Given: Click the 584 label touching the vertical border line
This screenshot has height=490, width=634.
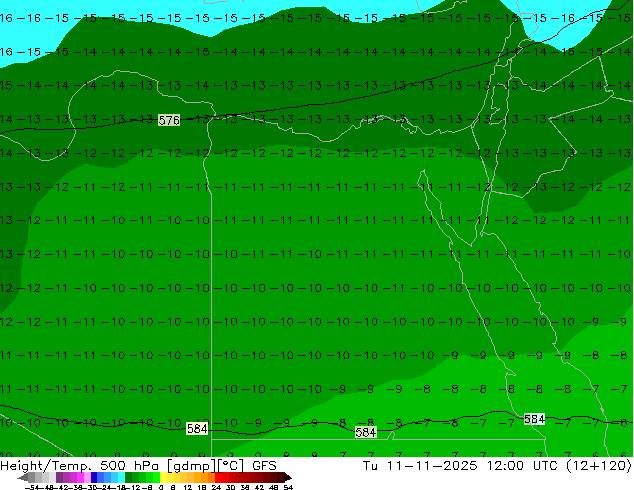Looking at the screenshot, I should coord(197,429).
